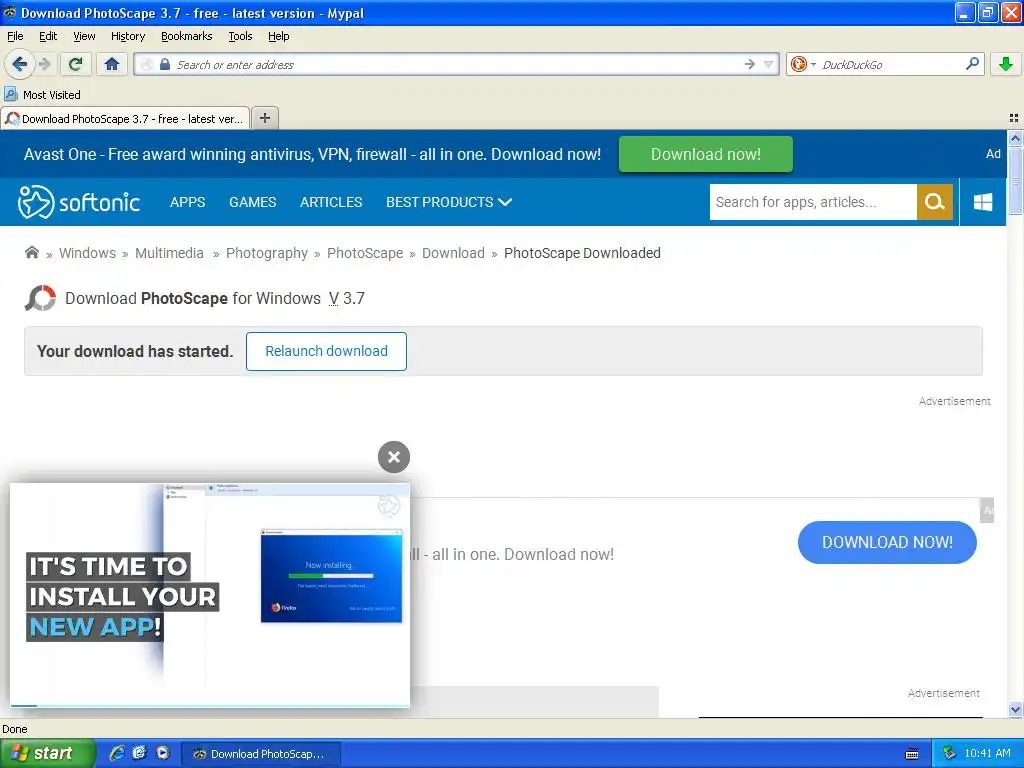Viewport: 1024px width, 768px height.
Task: Click the scrollbar up arrow
Action: [1015, 138]
